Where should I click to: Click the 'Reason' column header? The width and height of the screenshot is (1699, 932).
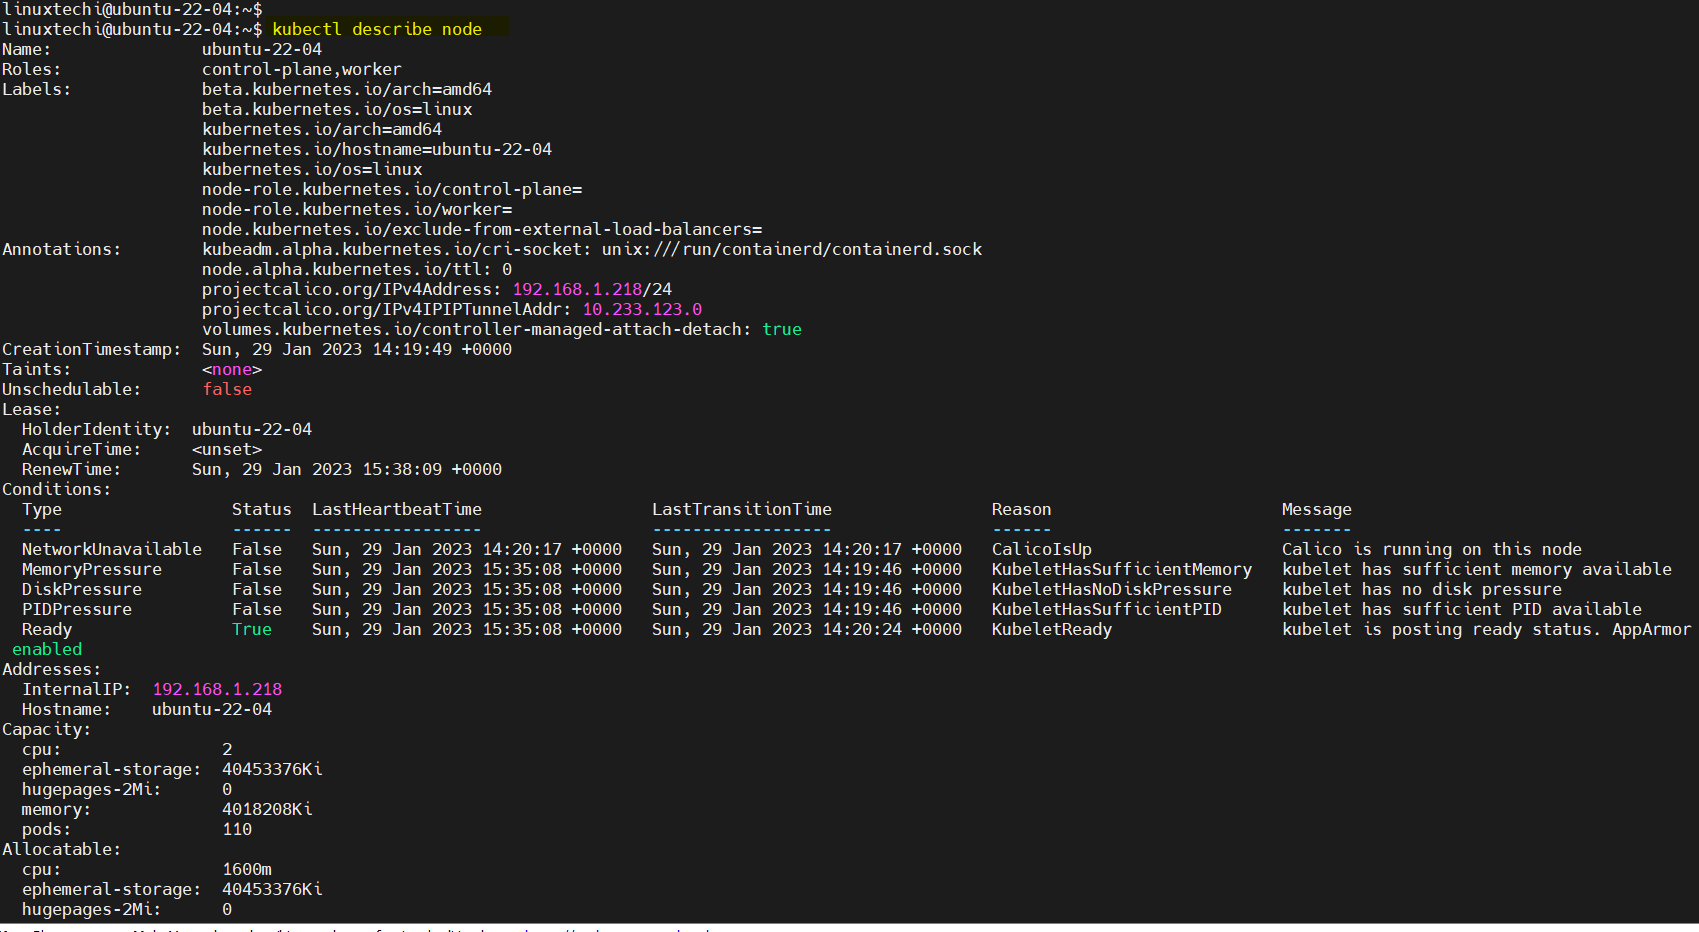pyautogui.click(x=1021, y=509)
